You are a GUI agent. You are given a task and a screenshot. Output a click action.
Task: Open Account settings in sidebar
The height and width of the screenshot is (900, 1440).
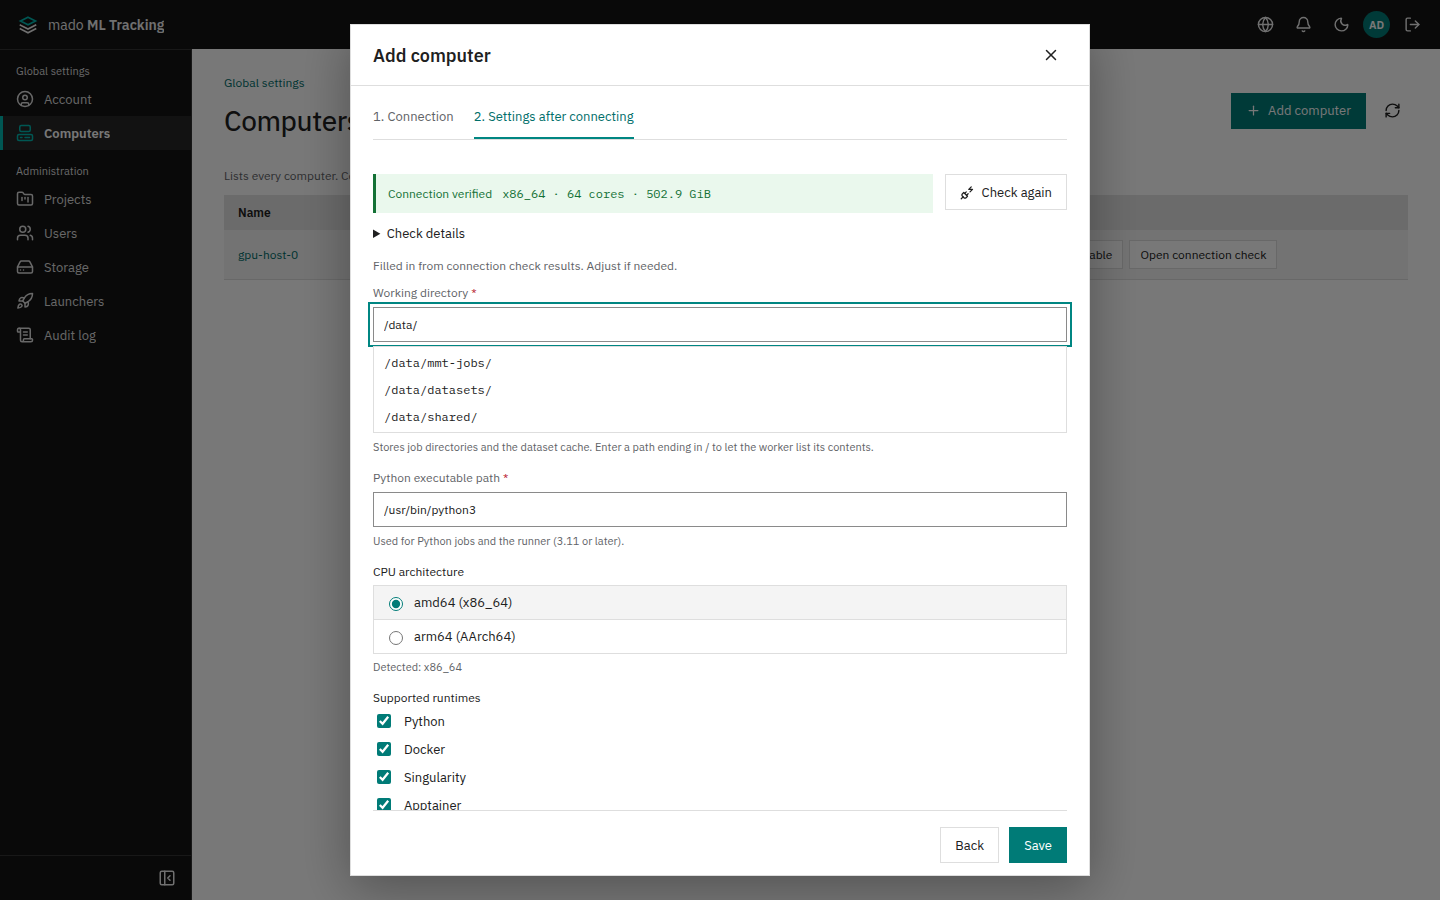point(96,99)
